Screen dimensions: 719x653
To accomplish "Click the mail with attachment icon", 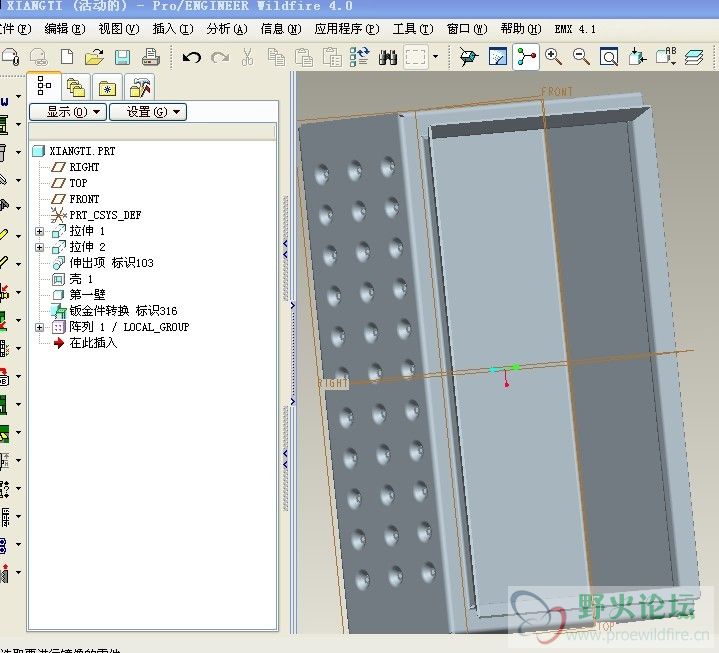I will coord(11,57).
